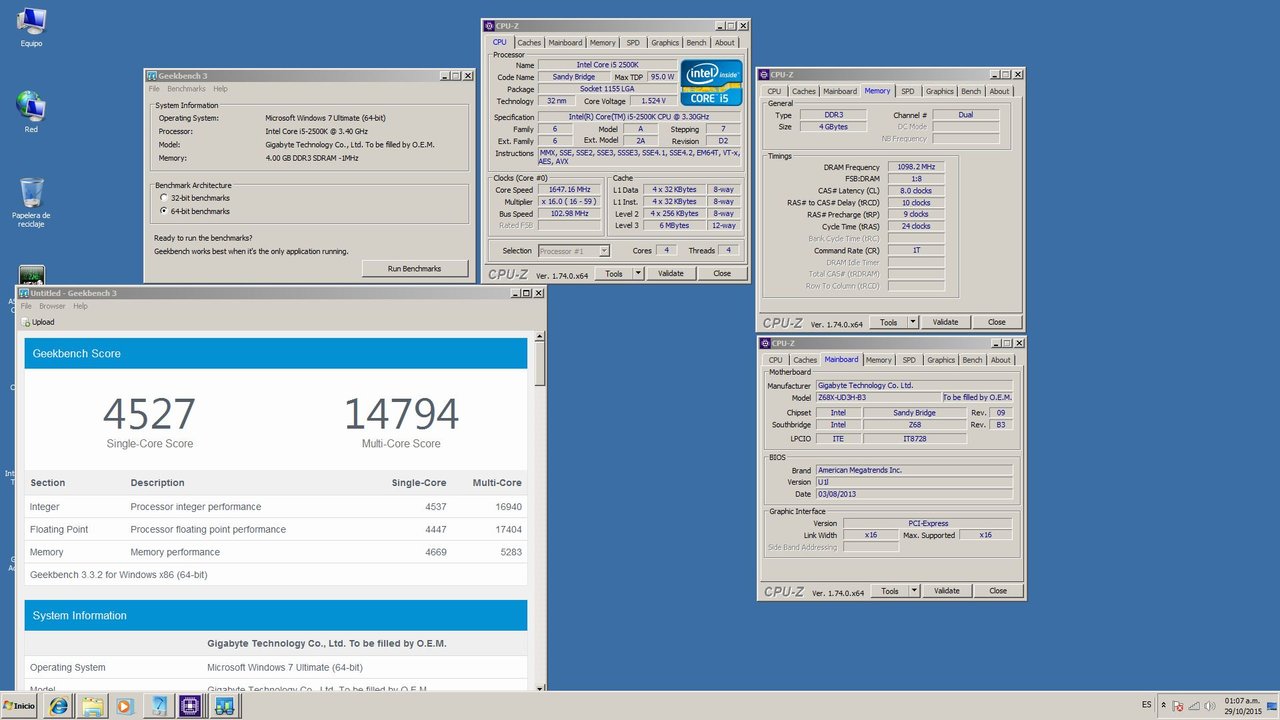Image resolution: width=1280 pixels, height=720 pixels.
Task: Open Tools dropdown arrow in Mainboard window
Action: click(914, 591)
